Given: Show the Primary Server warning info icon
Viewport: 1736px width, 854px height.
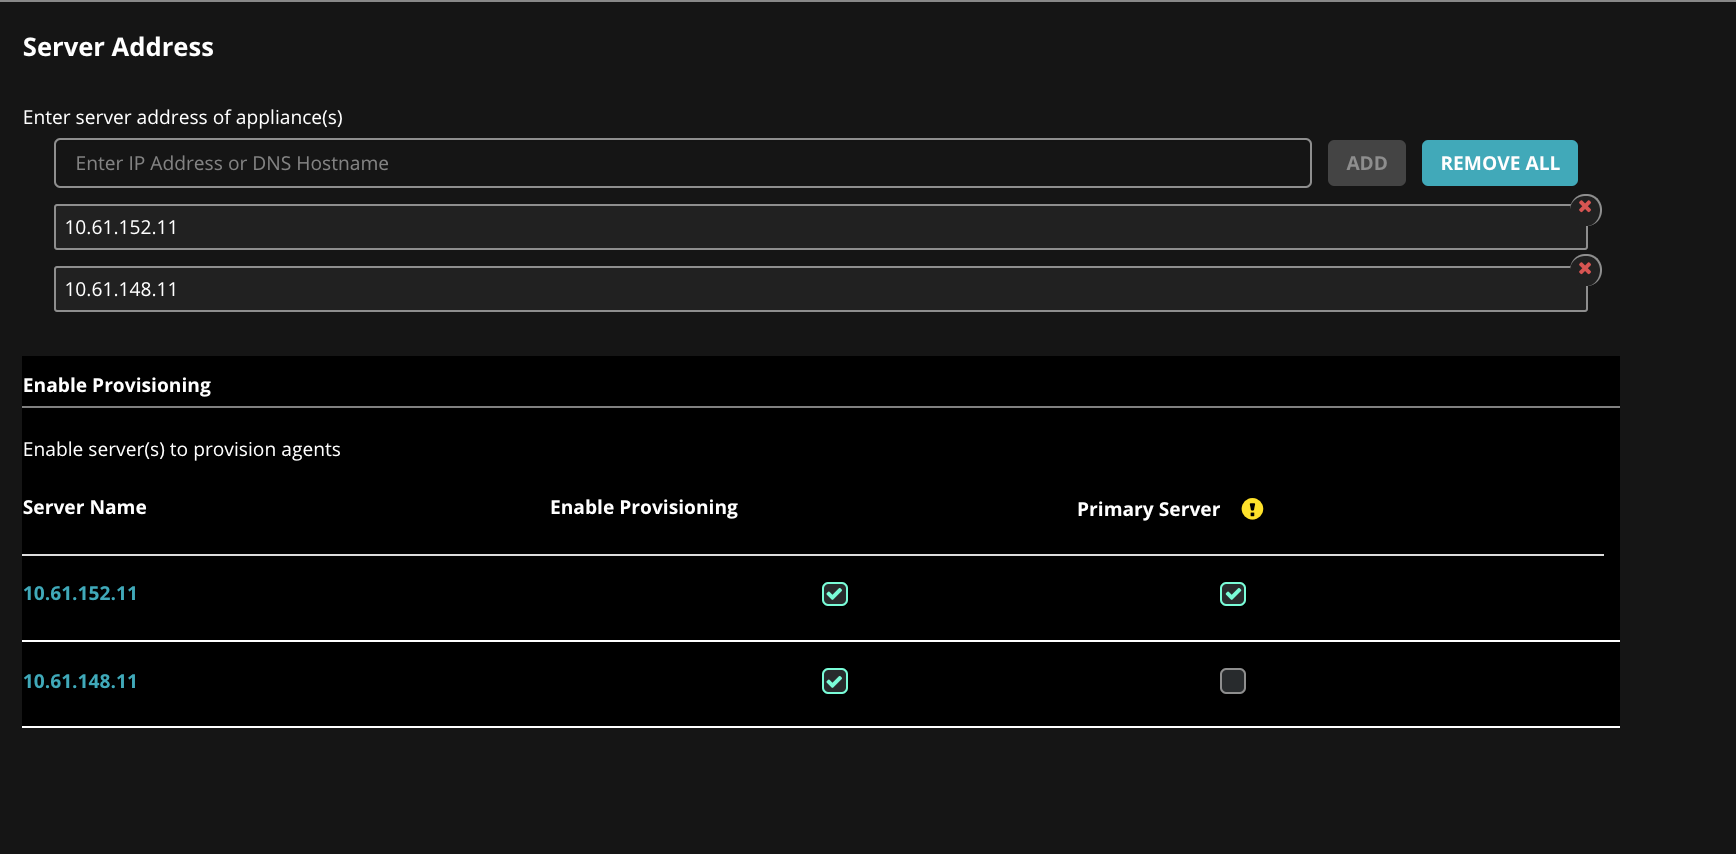Looking at the screenshot, I should click(1252, 509).
